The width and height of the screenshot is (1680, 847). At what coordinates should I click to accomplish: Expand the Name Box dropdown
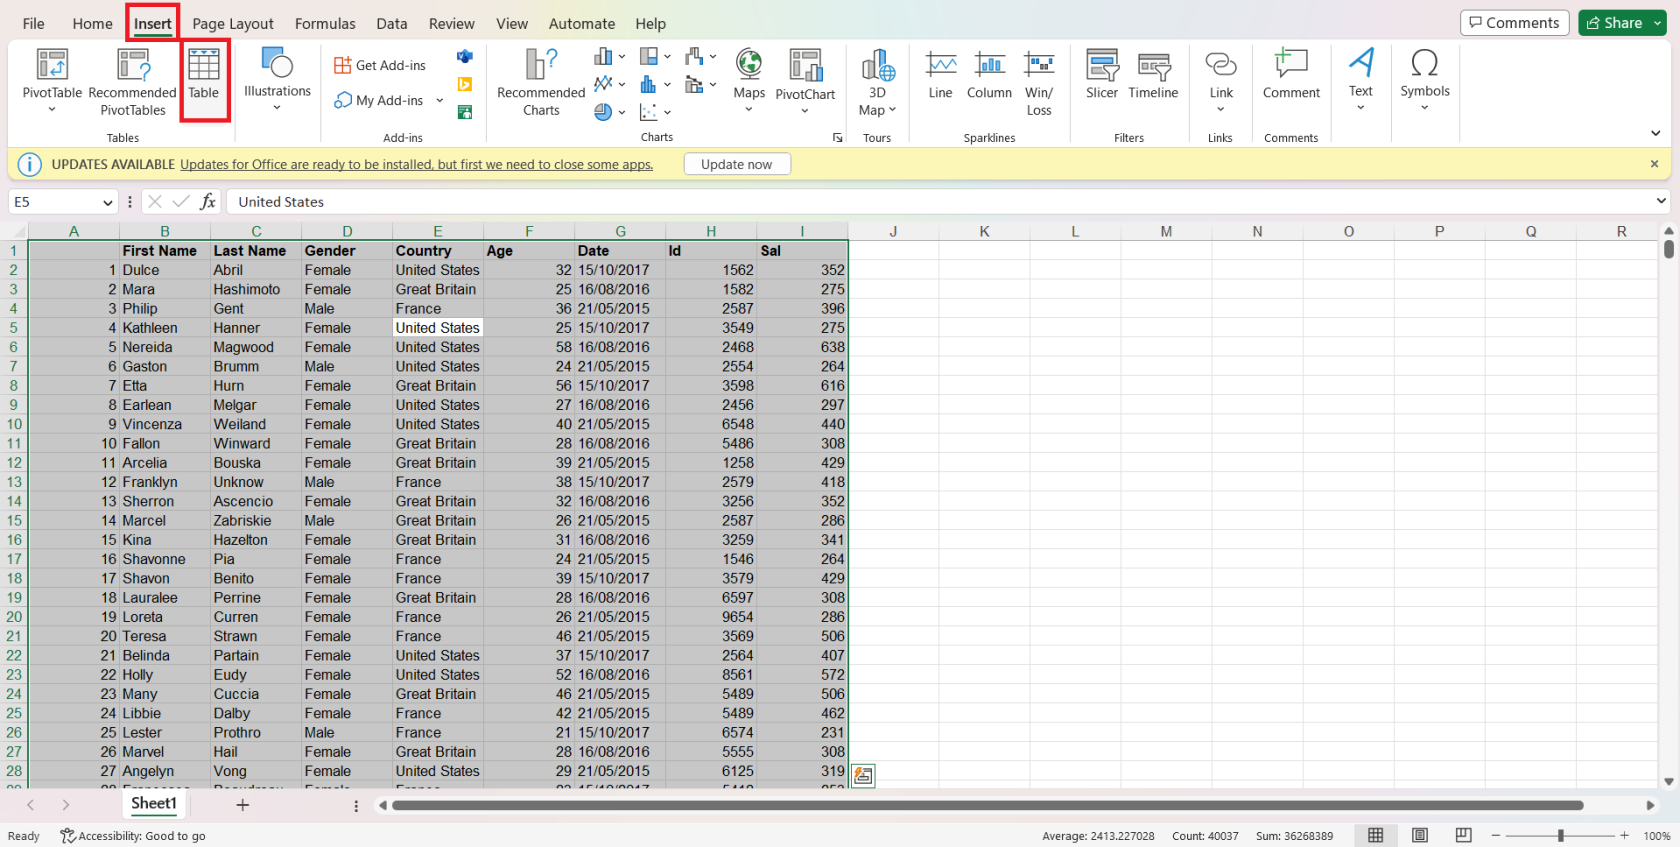click(108, 202)
